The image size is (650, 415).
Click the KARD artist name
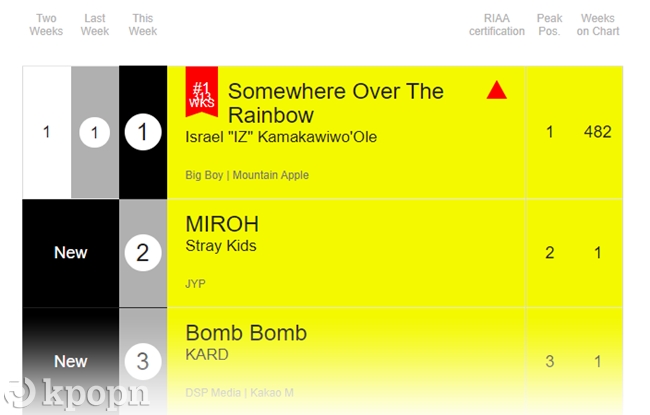[x=207, y=355]
